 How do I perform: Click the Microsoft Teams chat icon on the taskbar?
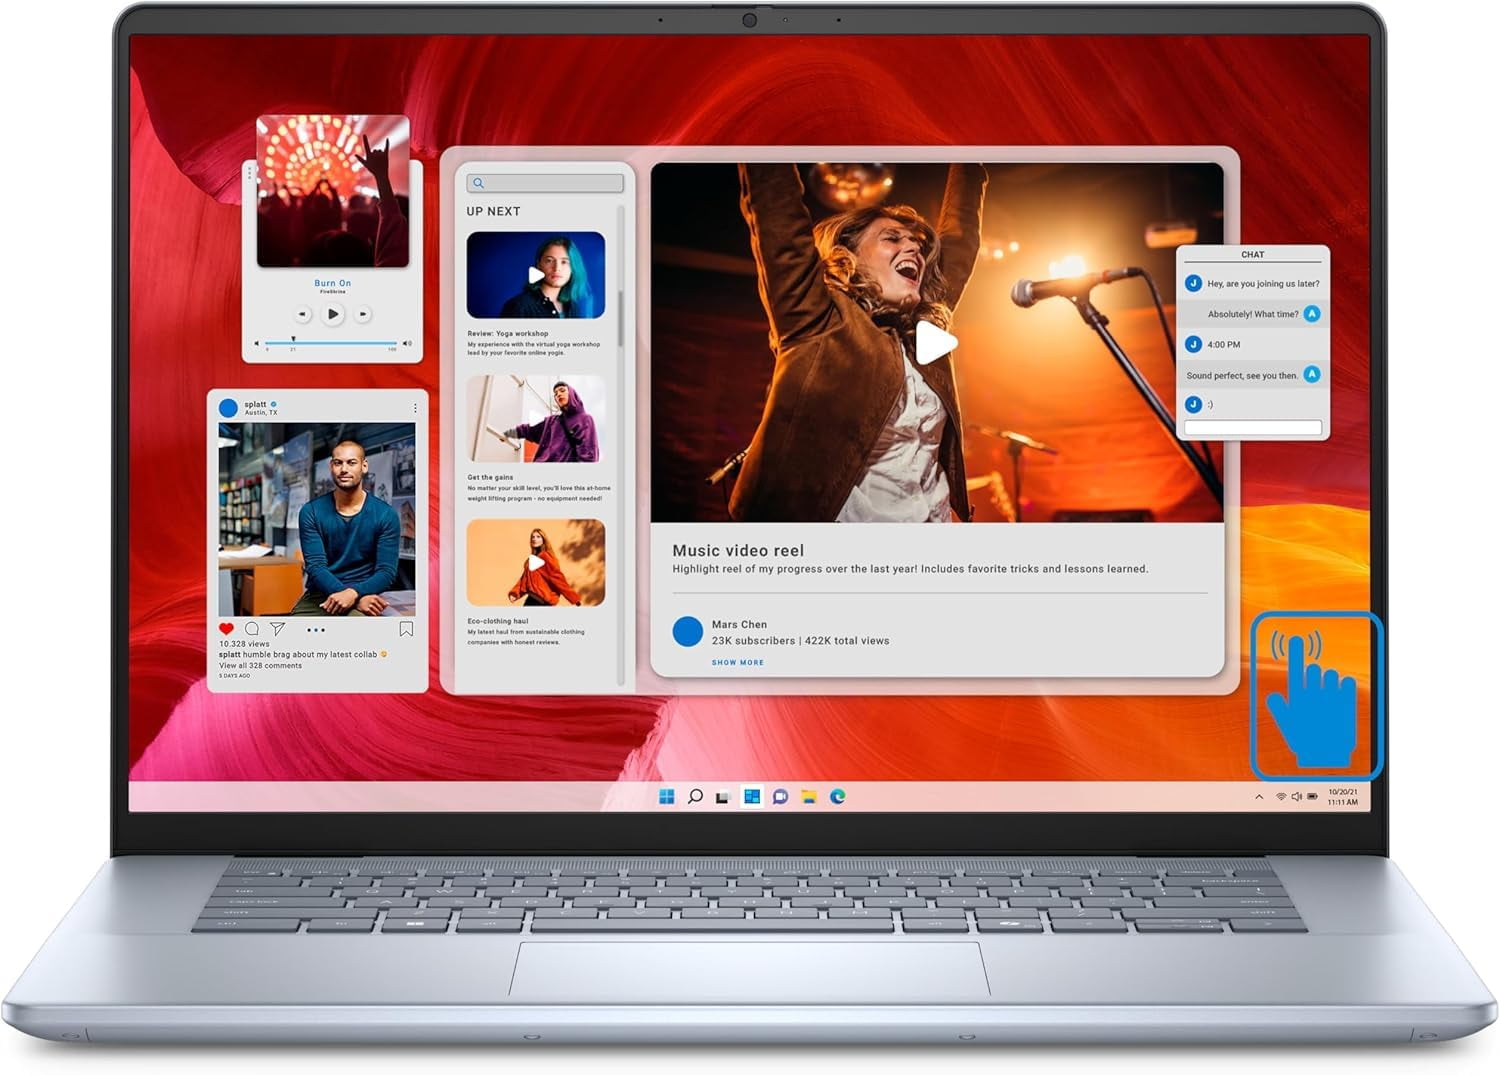point(780,797)
